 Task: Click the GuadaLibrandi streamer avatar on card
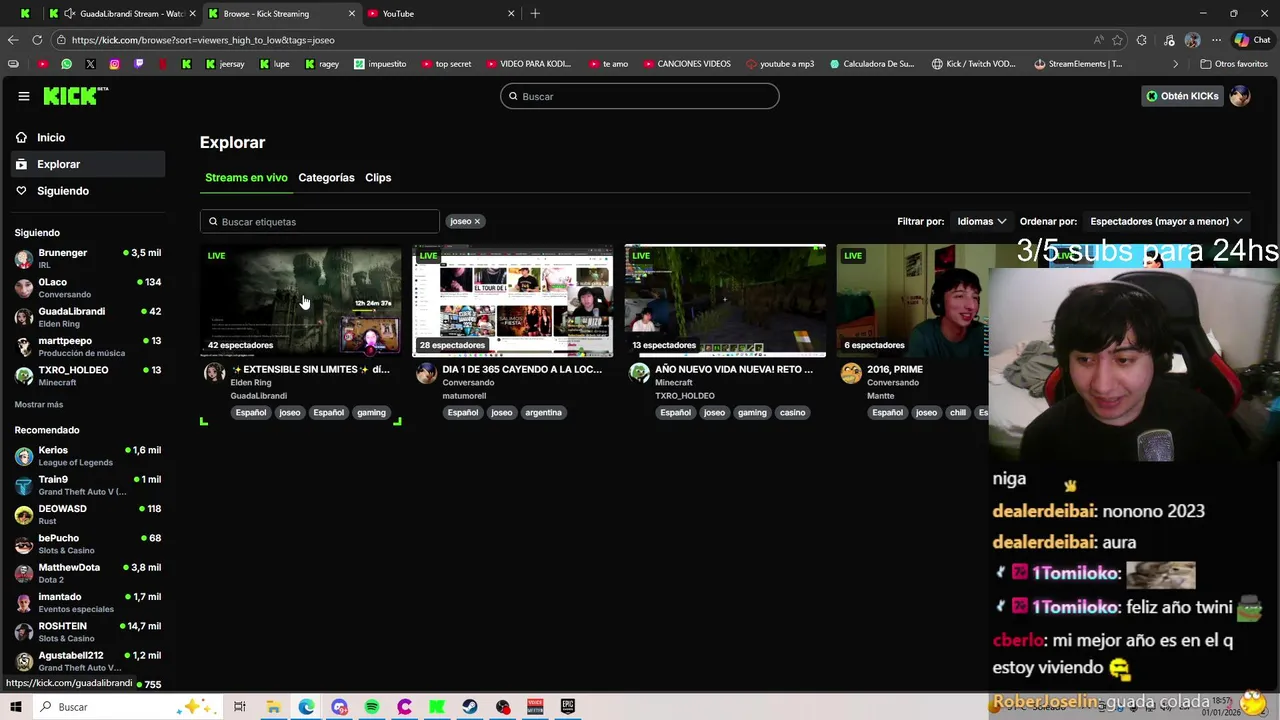tap(214, 373)
